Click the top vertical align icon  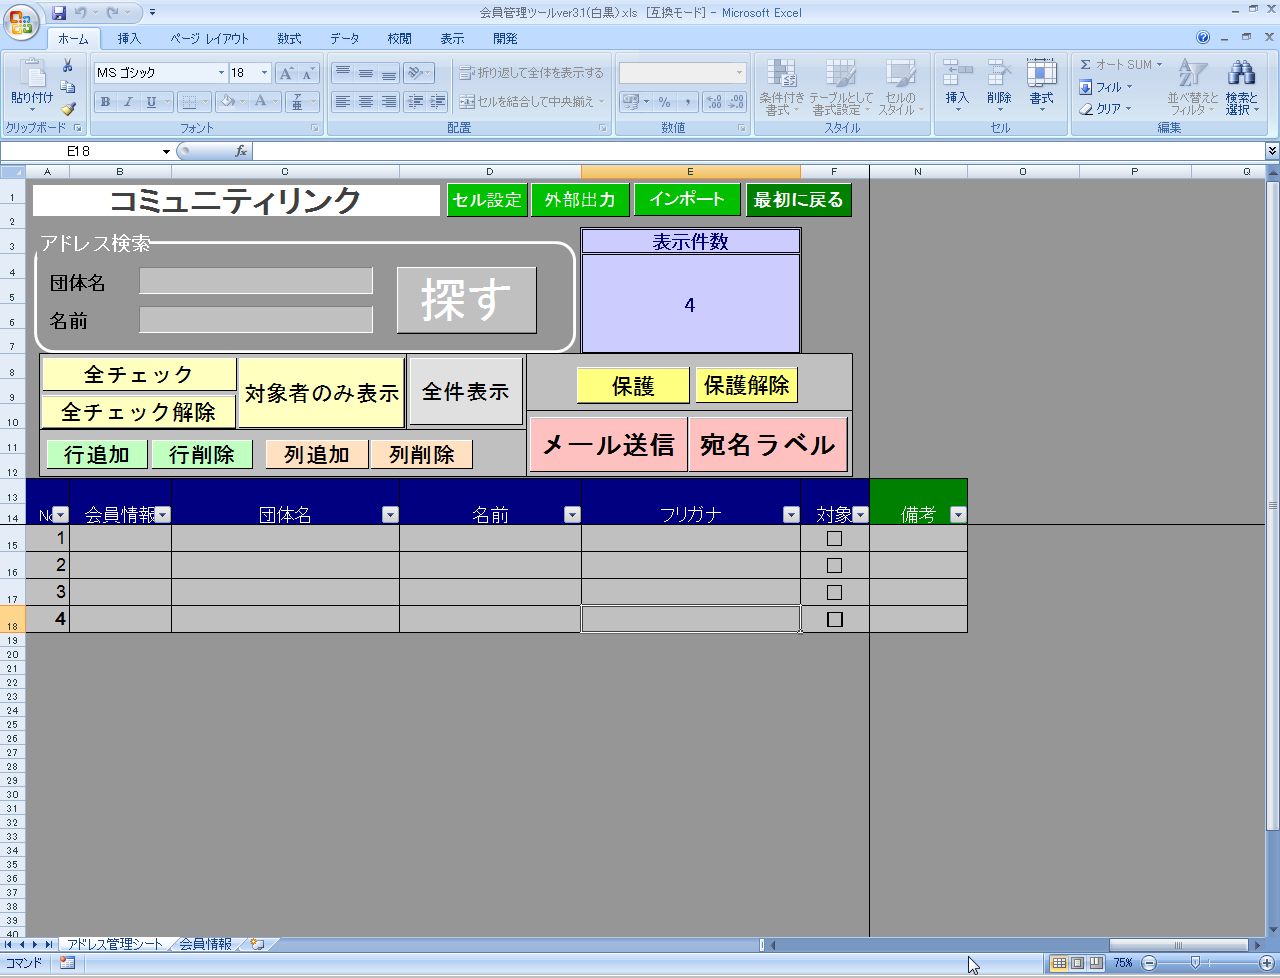(343, 73)
